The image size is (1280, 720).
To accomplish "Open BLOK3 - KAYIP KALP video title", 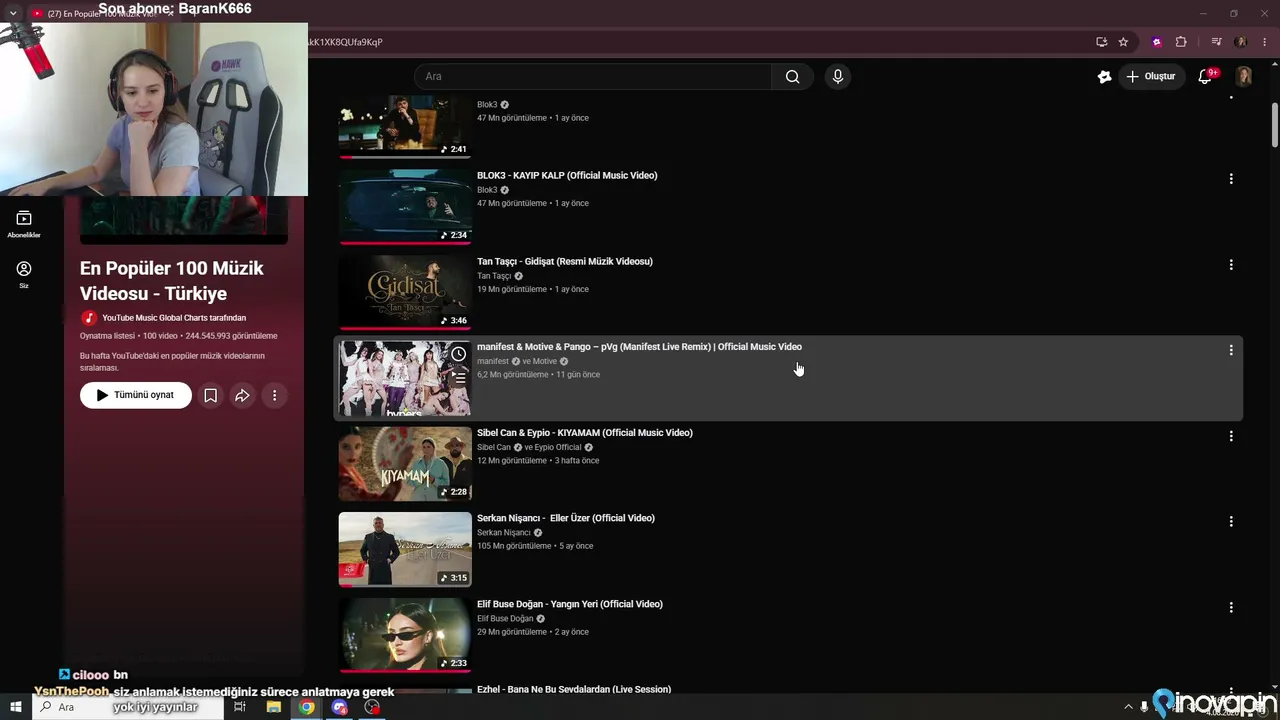I will (567, 176).
